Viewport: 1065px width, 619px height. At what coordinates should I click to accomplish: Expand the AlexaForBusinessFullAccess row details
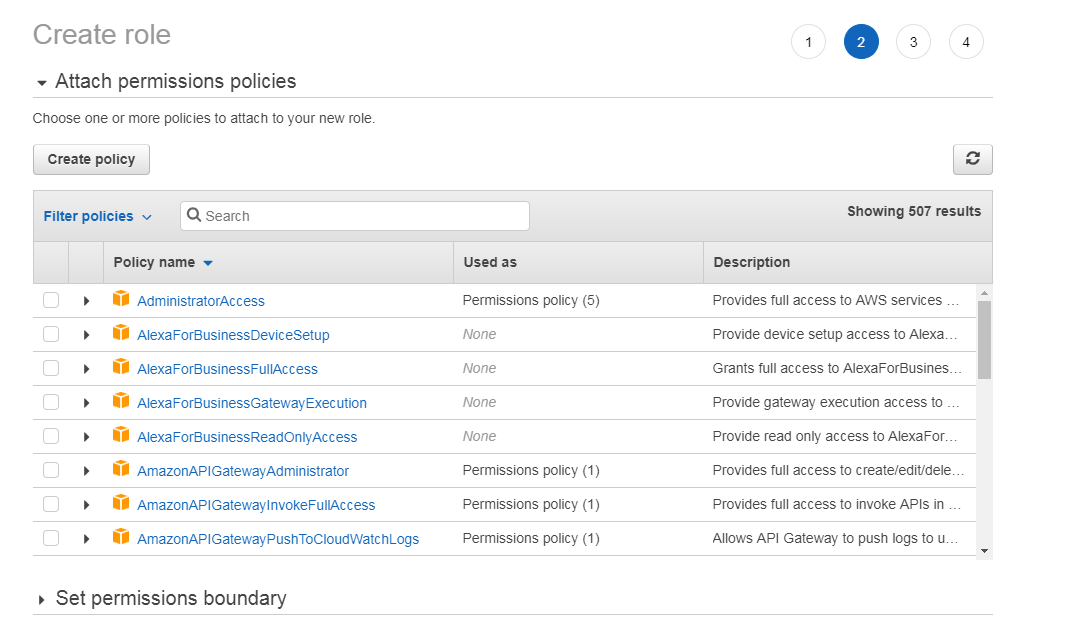pos(86,369)
